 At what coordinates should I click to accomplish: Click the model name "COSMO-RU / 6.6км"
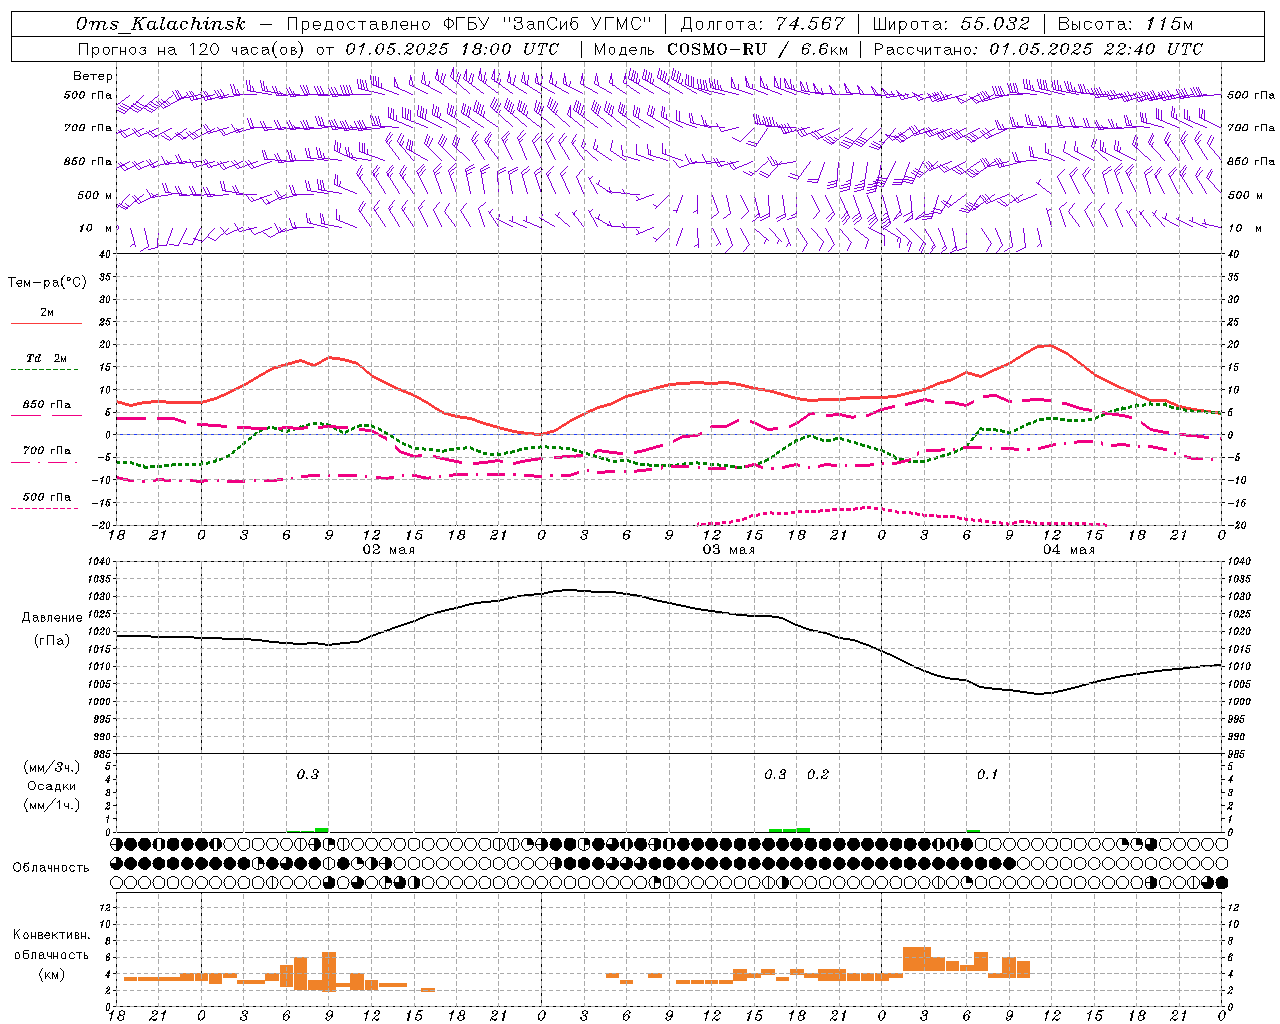[758, 49]
